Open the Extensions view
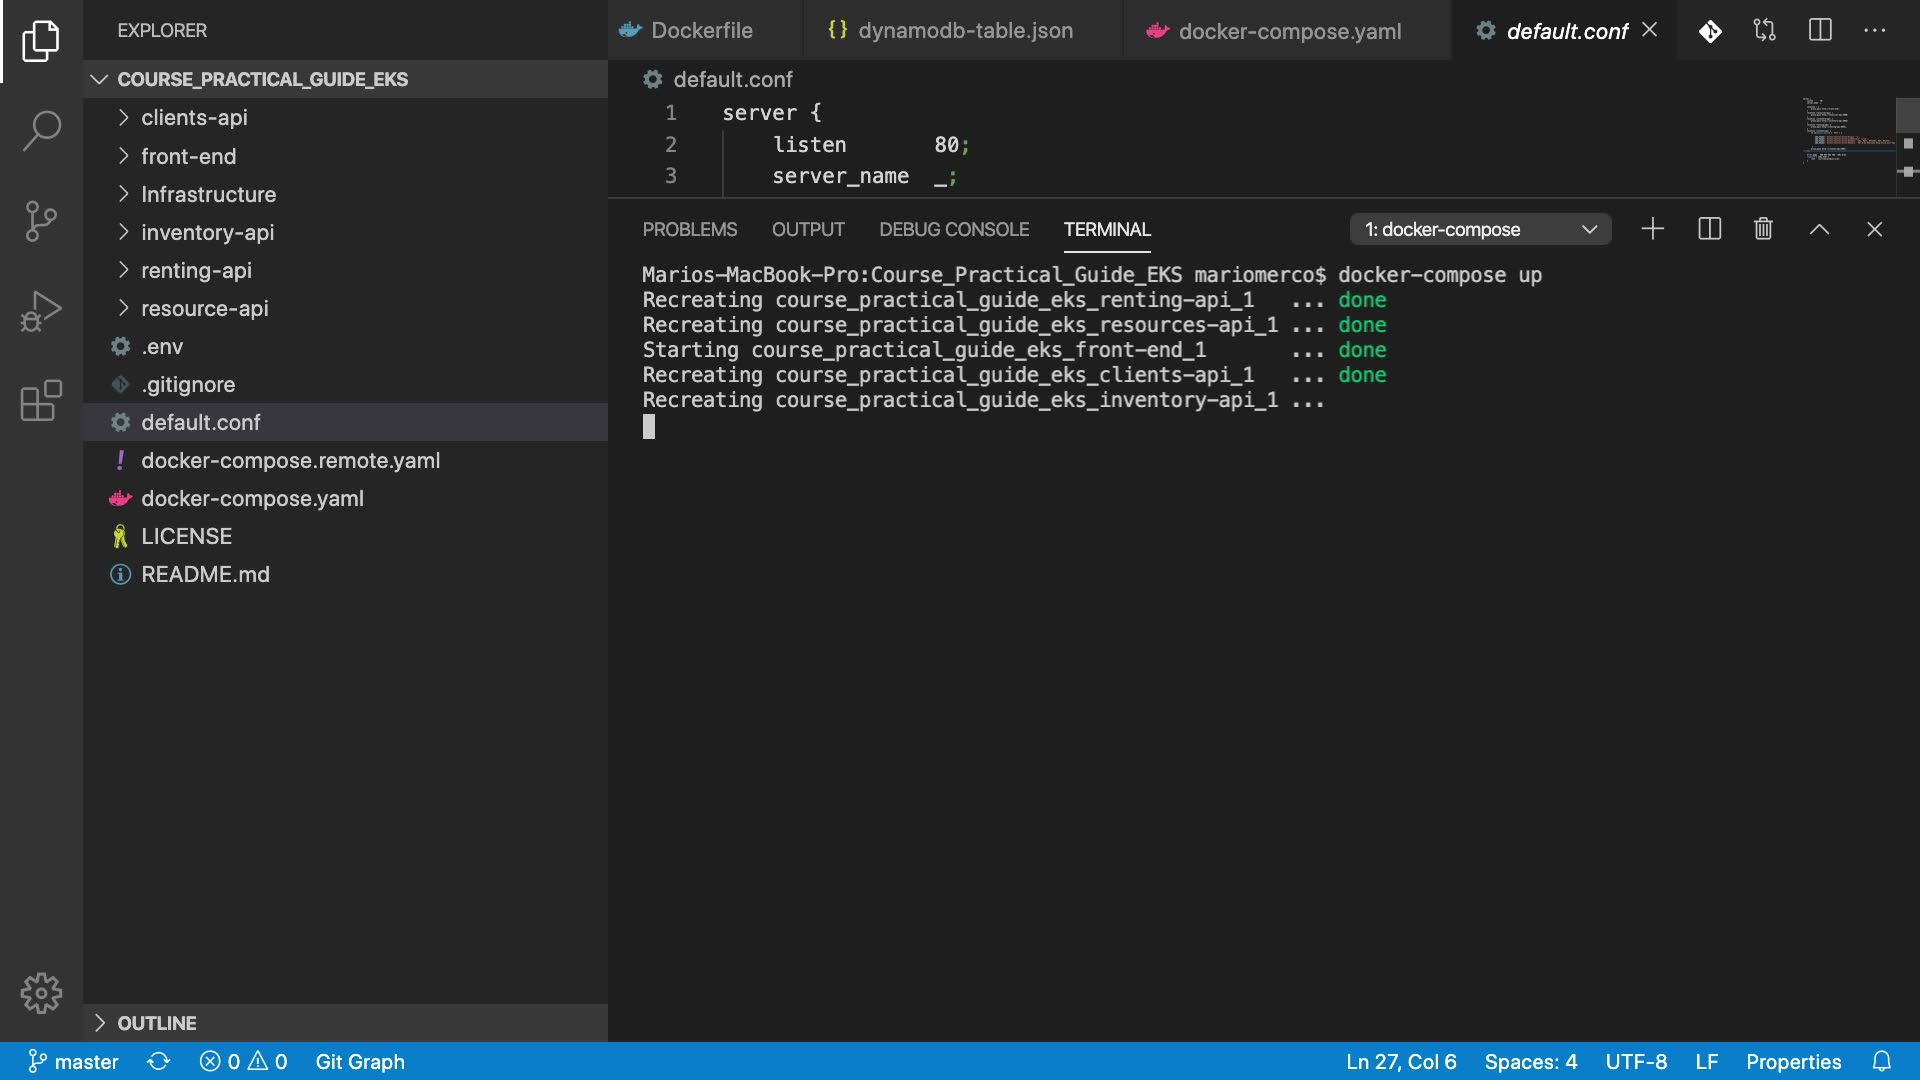This screenshot has width=1920, height=1080. point(41,401)
